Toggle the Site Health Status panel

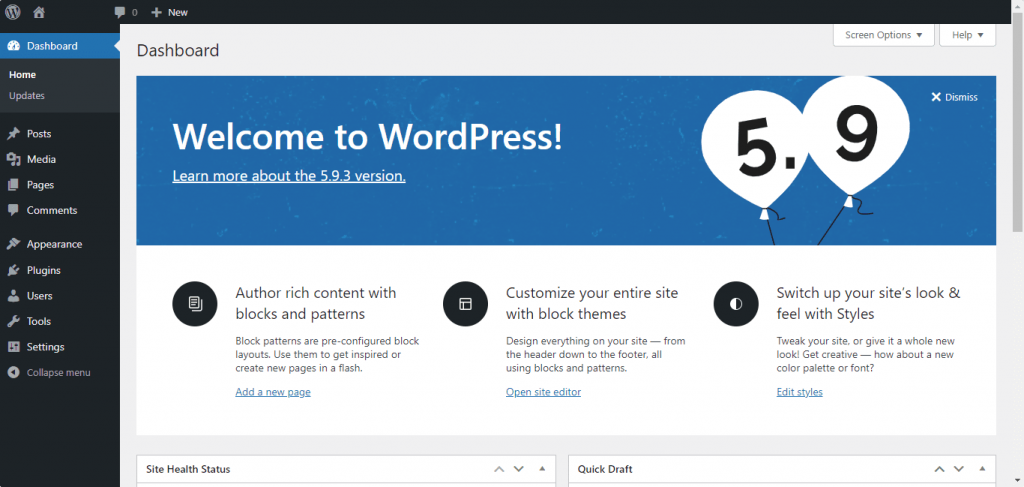click(x=541, y=469)
